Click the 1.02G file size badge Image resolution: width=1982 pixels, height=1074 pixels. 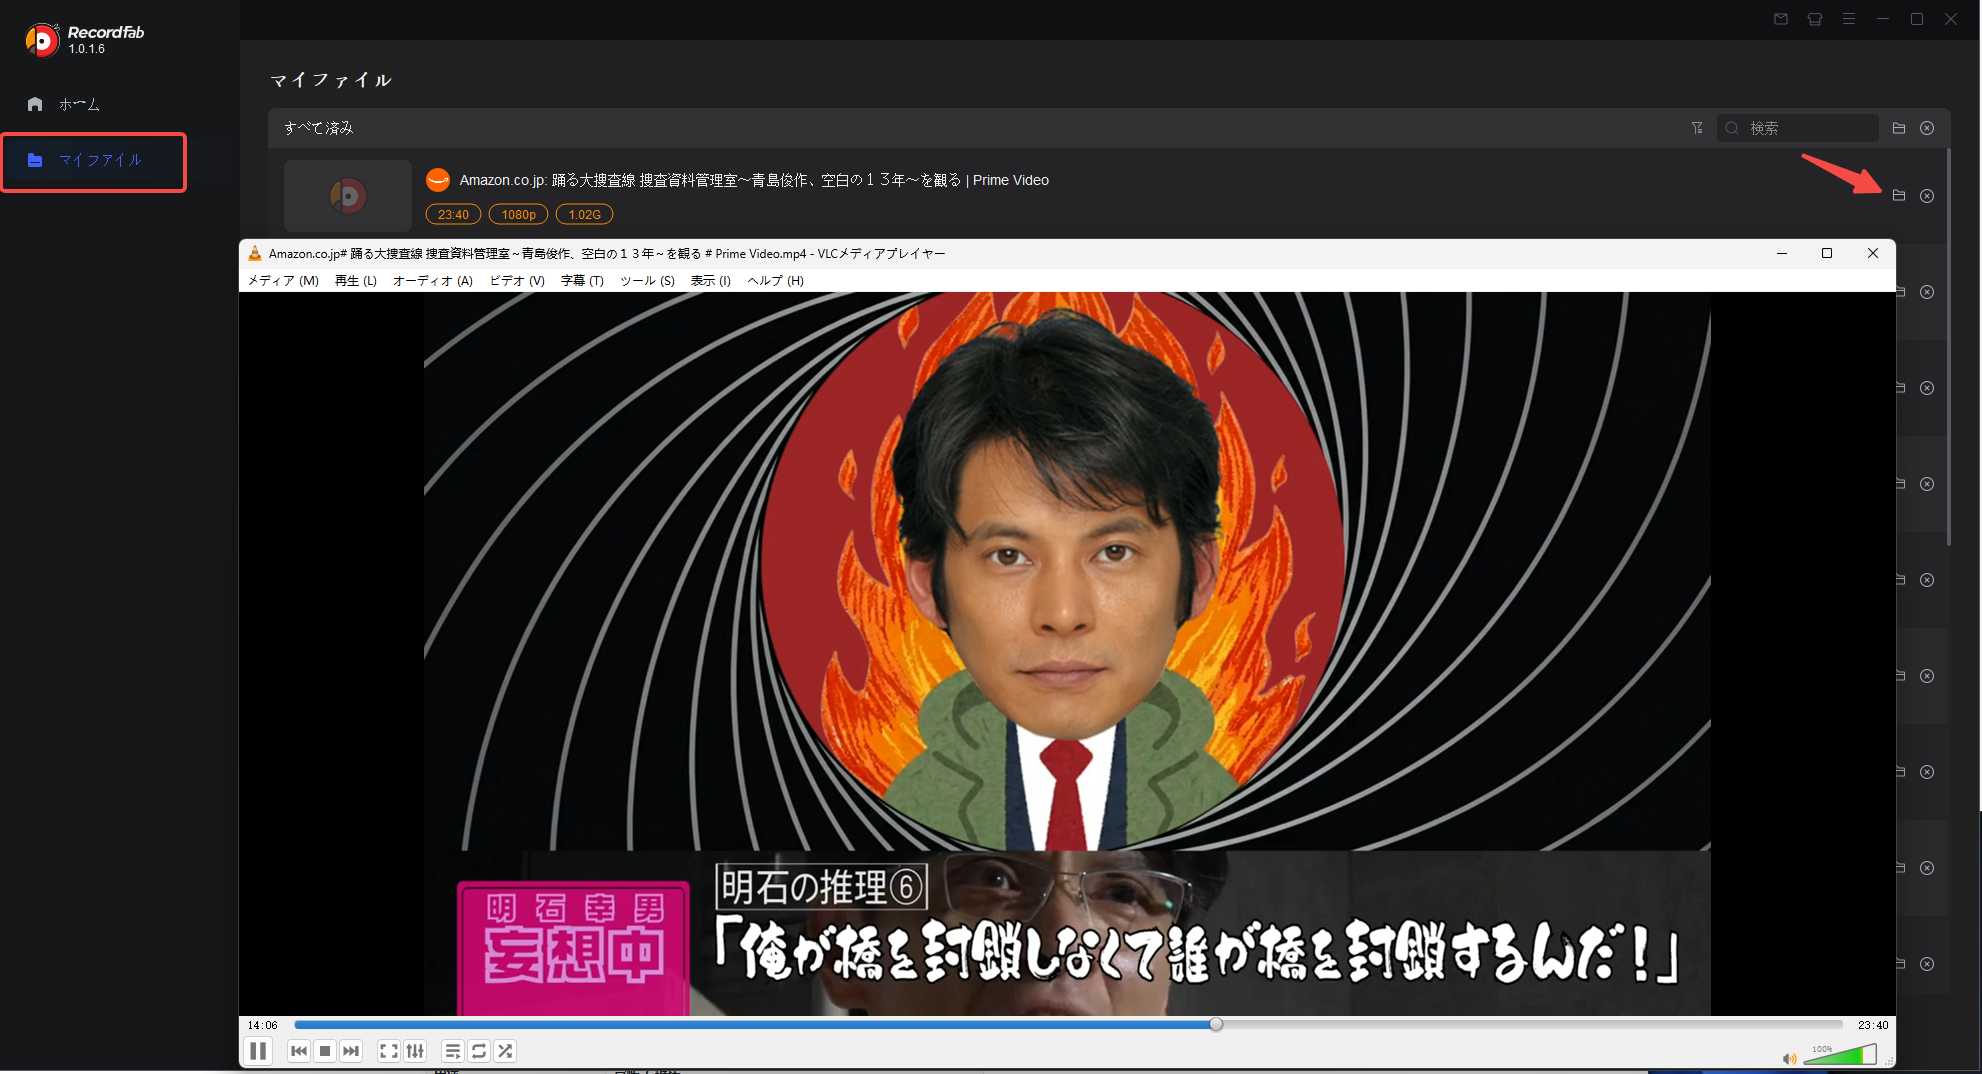[585, 214]
